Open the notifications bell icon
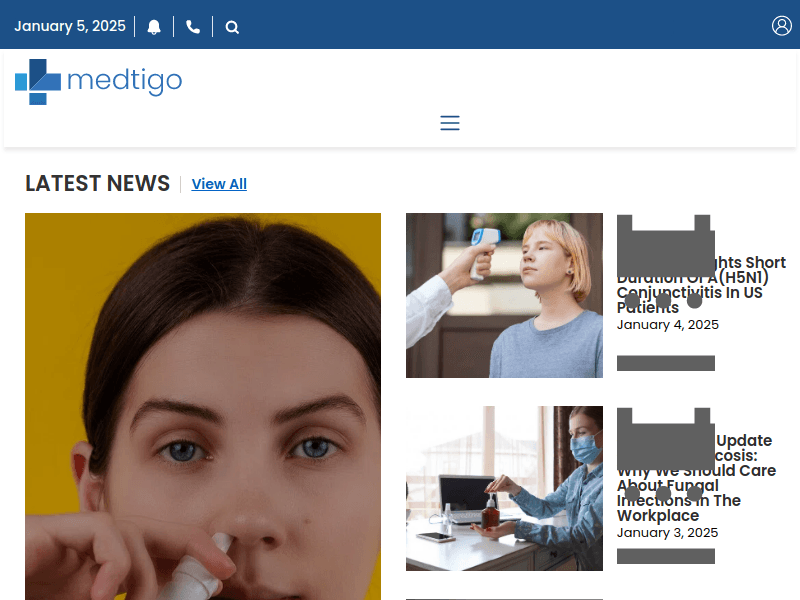Image resolution: width=800 pixels, height=600 pixels. tap(154, 27)
